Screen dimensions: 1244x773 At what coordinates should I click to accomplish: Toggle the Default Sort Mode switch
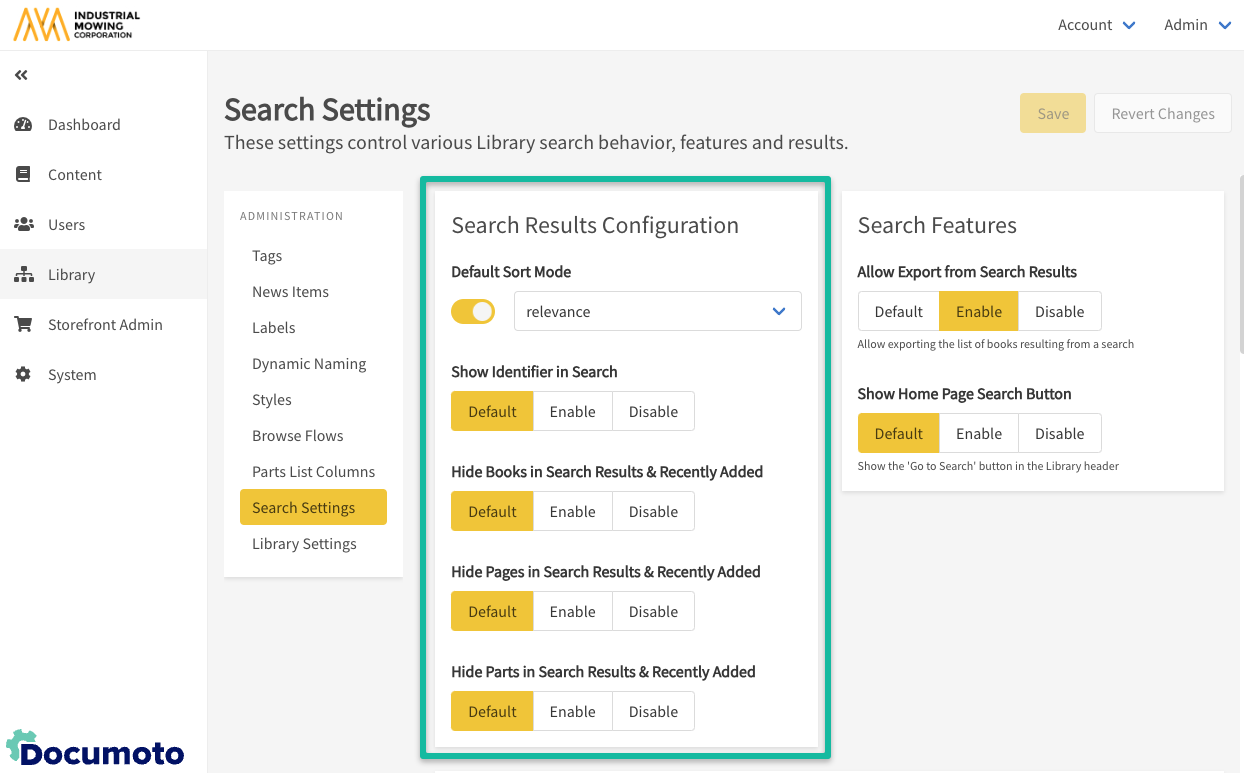[473, 312]
